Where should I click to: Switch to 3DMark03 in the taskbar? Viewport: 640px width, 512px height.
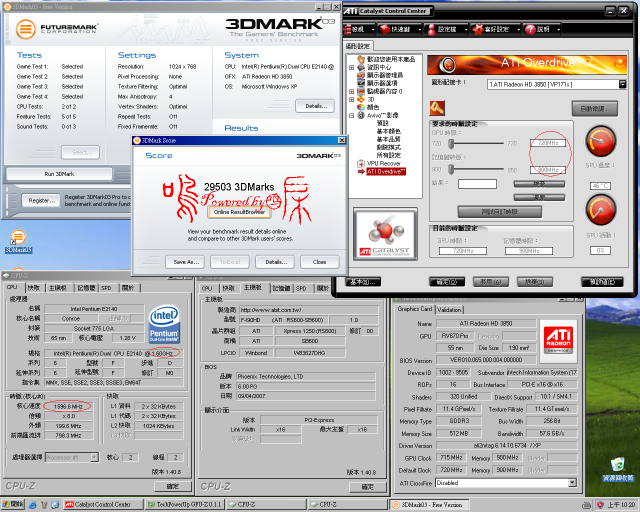tap(429, 505)
